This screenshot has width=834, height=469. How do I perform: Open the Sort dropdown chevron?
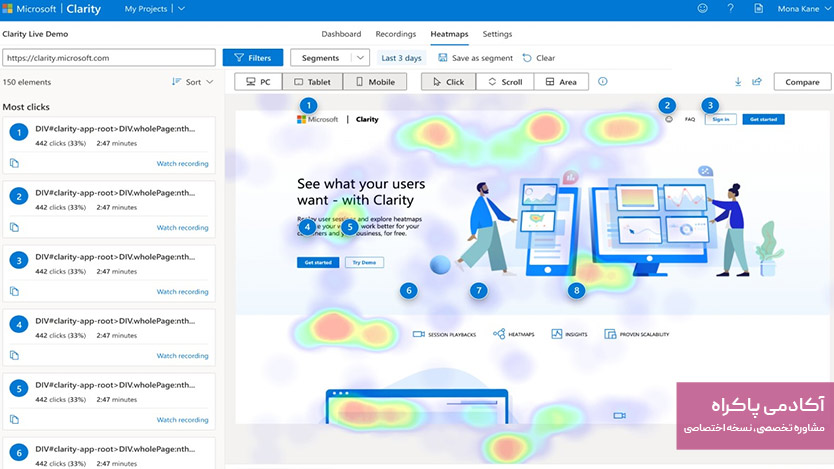point(210,82)
